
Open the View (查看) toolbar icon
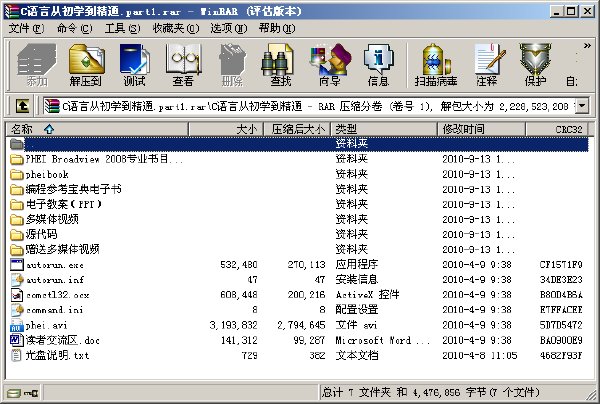(x=183, y=64)
